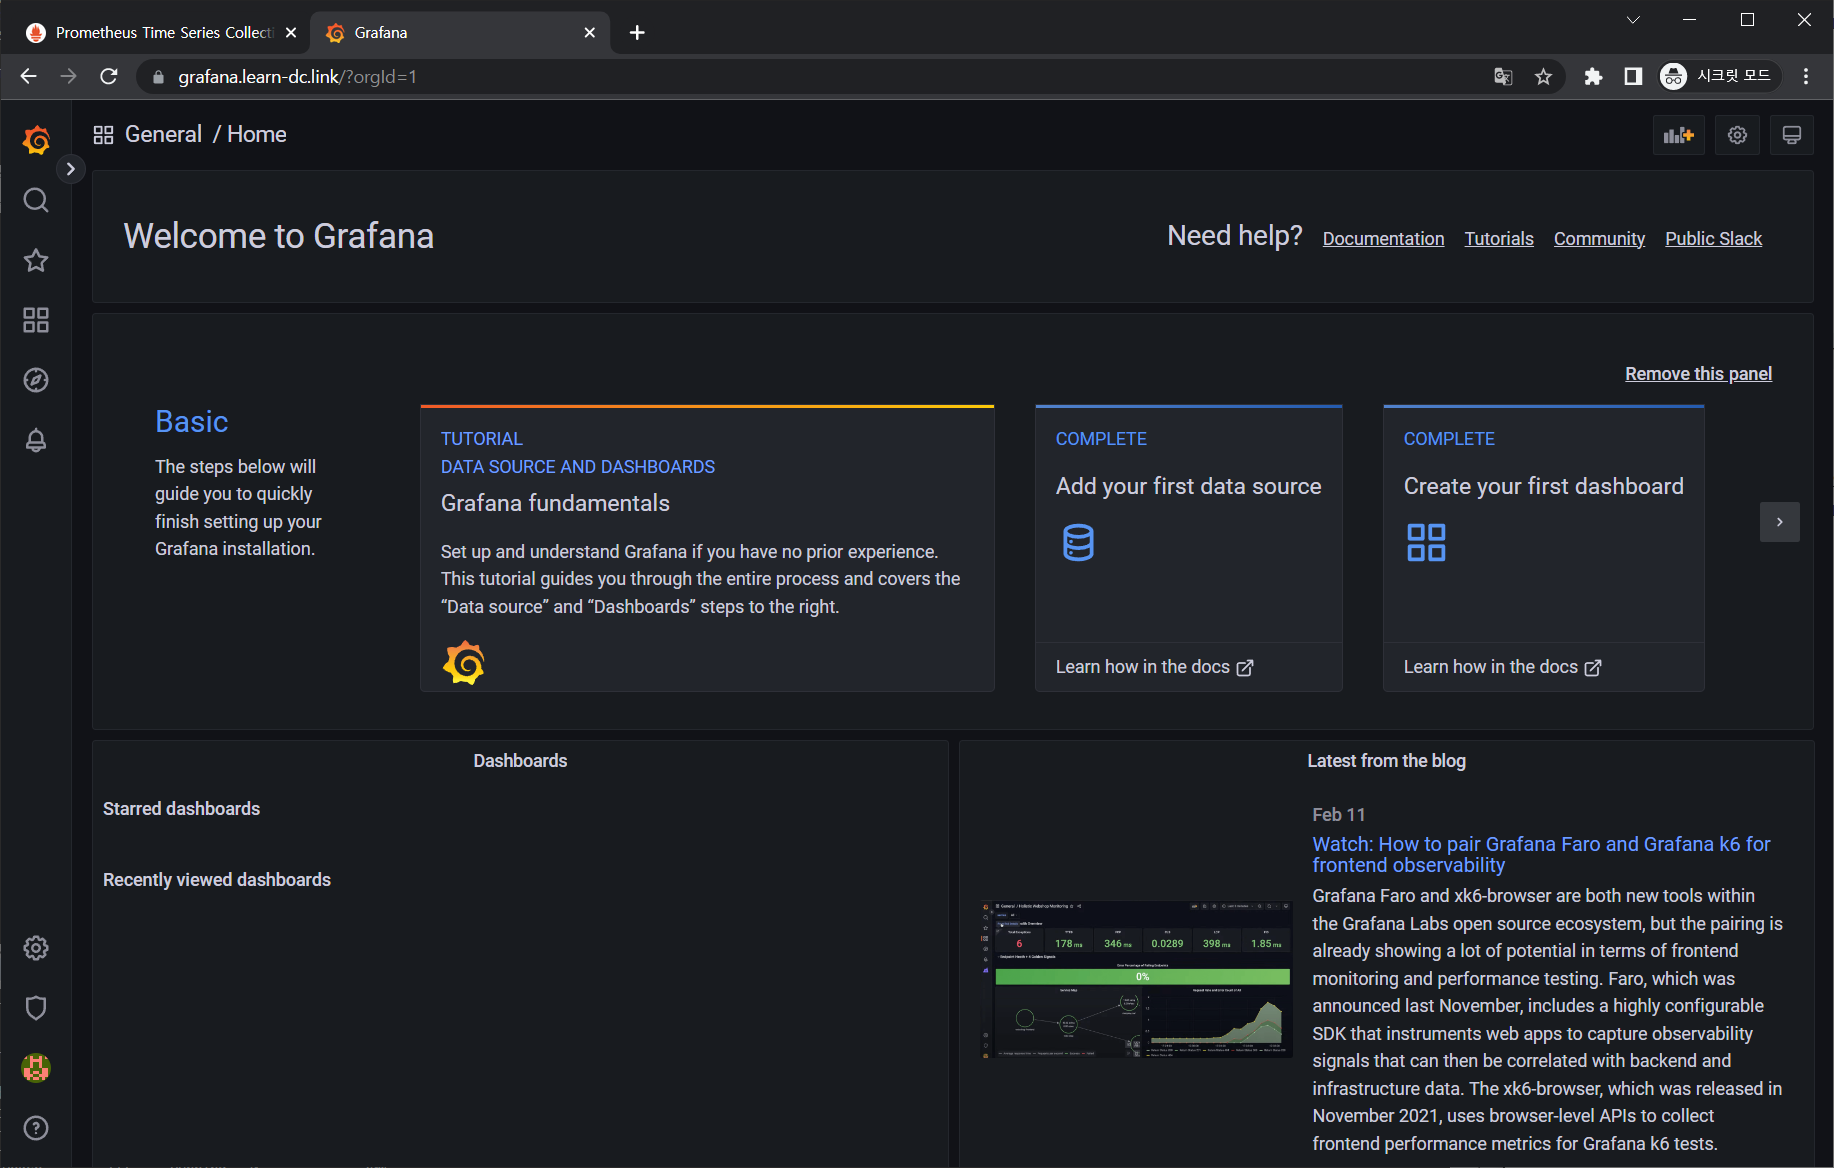
Task: Switch to the Prometheus Time Series tab
Action: (x=162, y=33)
